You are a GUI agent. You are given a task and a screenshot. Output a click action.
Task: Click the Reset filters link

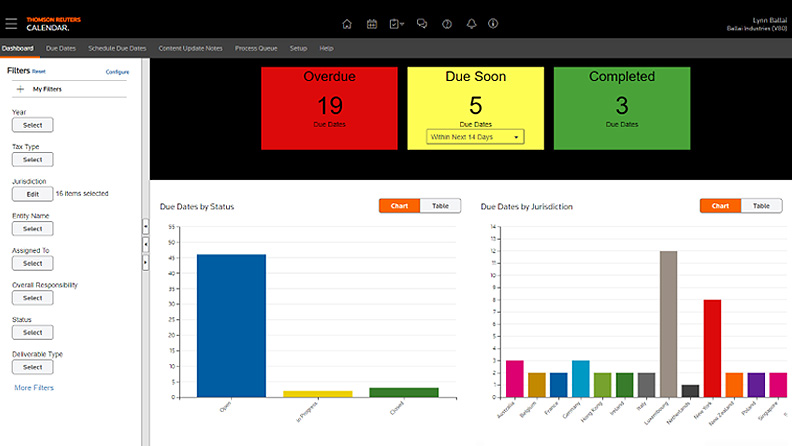(x=39, y=72)
